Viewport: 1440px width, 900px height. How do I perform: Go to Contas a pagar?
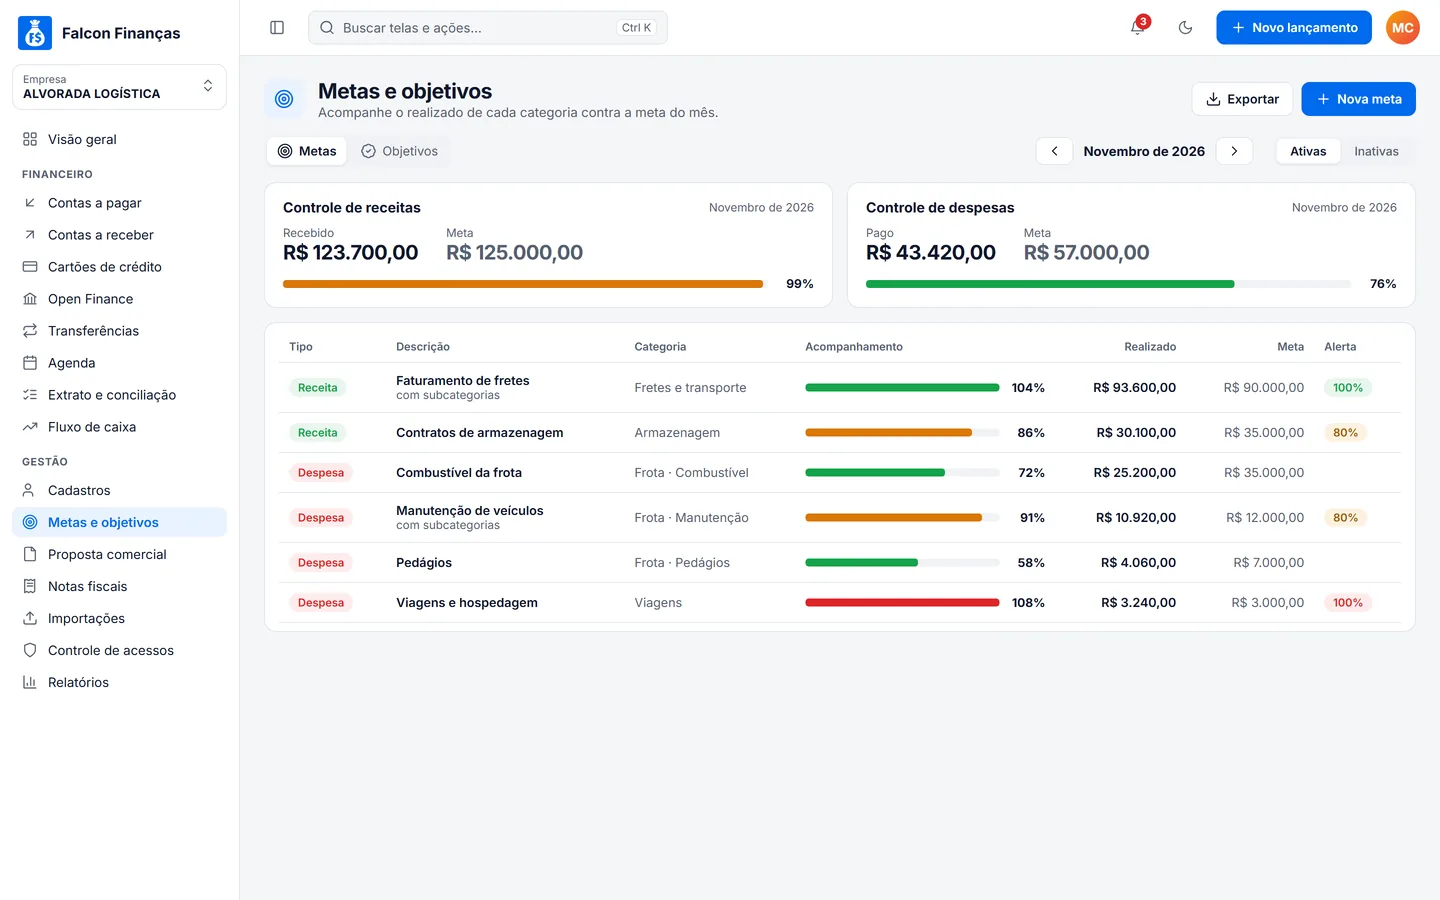click(x=119, y=203)
